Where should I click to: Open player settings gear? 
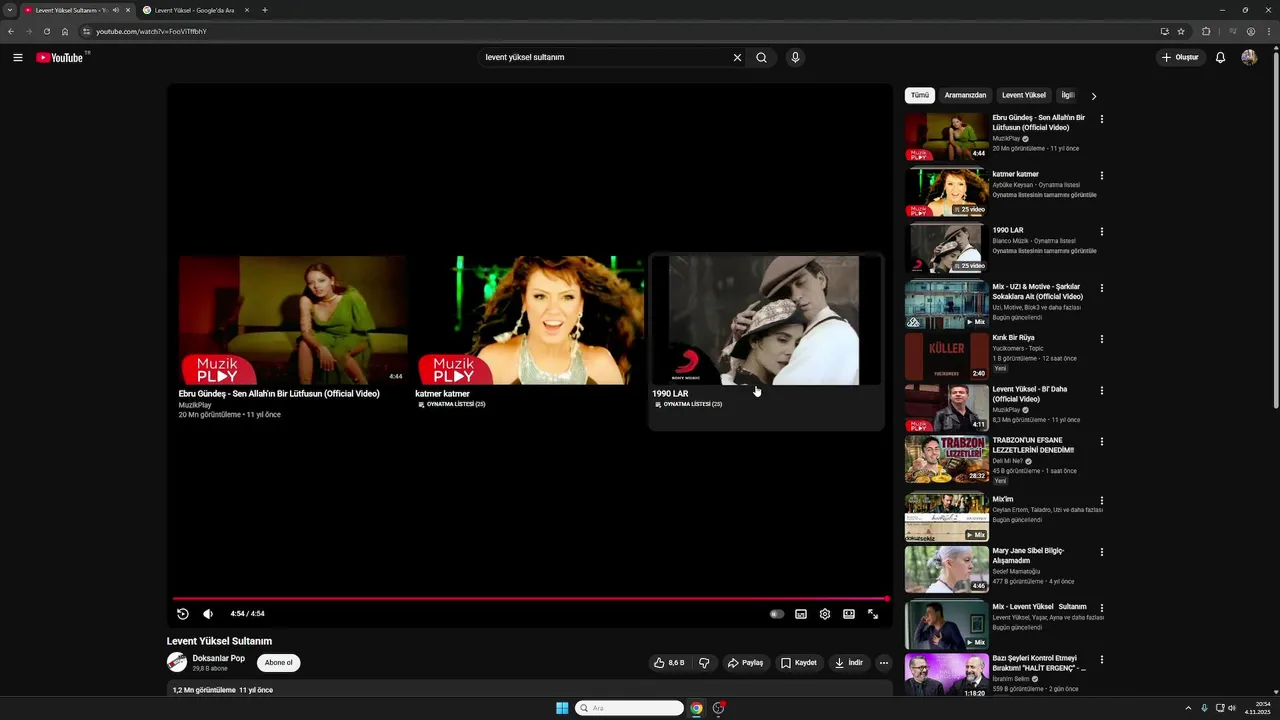coord(825,614)
